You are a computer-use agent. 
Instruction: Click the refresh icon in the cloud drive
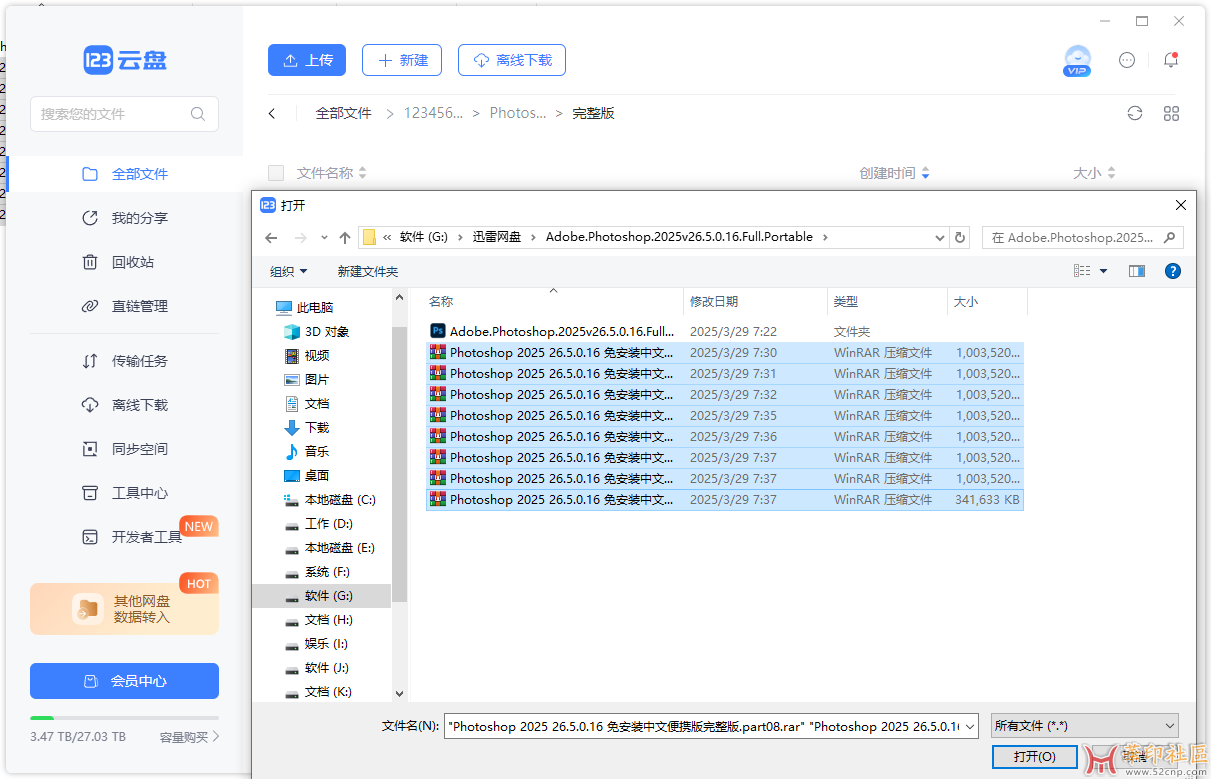(1135, 113)
